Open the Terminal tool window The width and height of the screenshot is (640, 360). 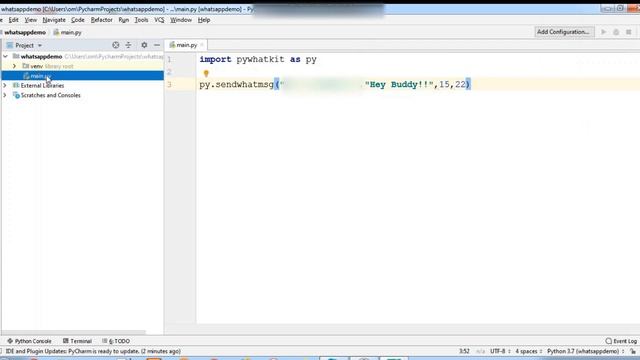pyautogui.click(x=77, y=341)
